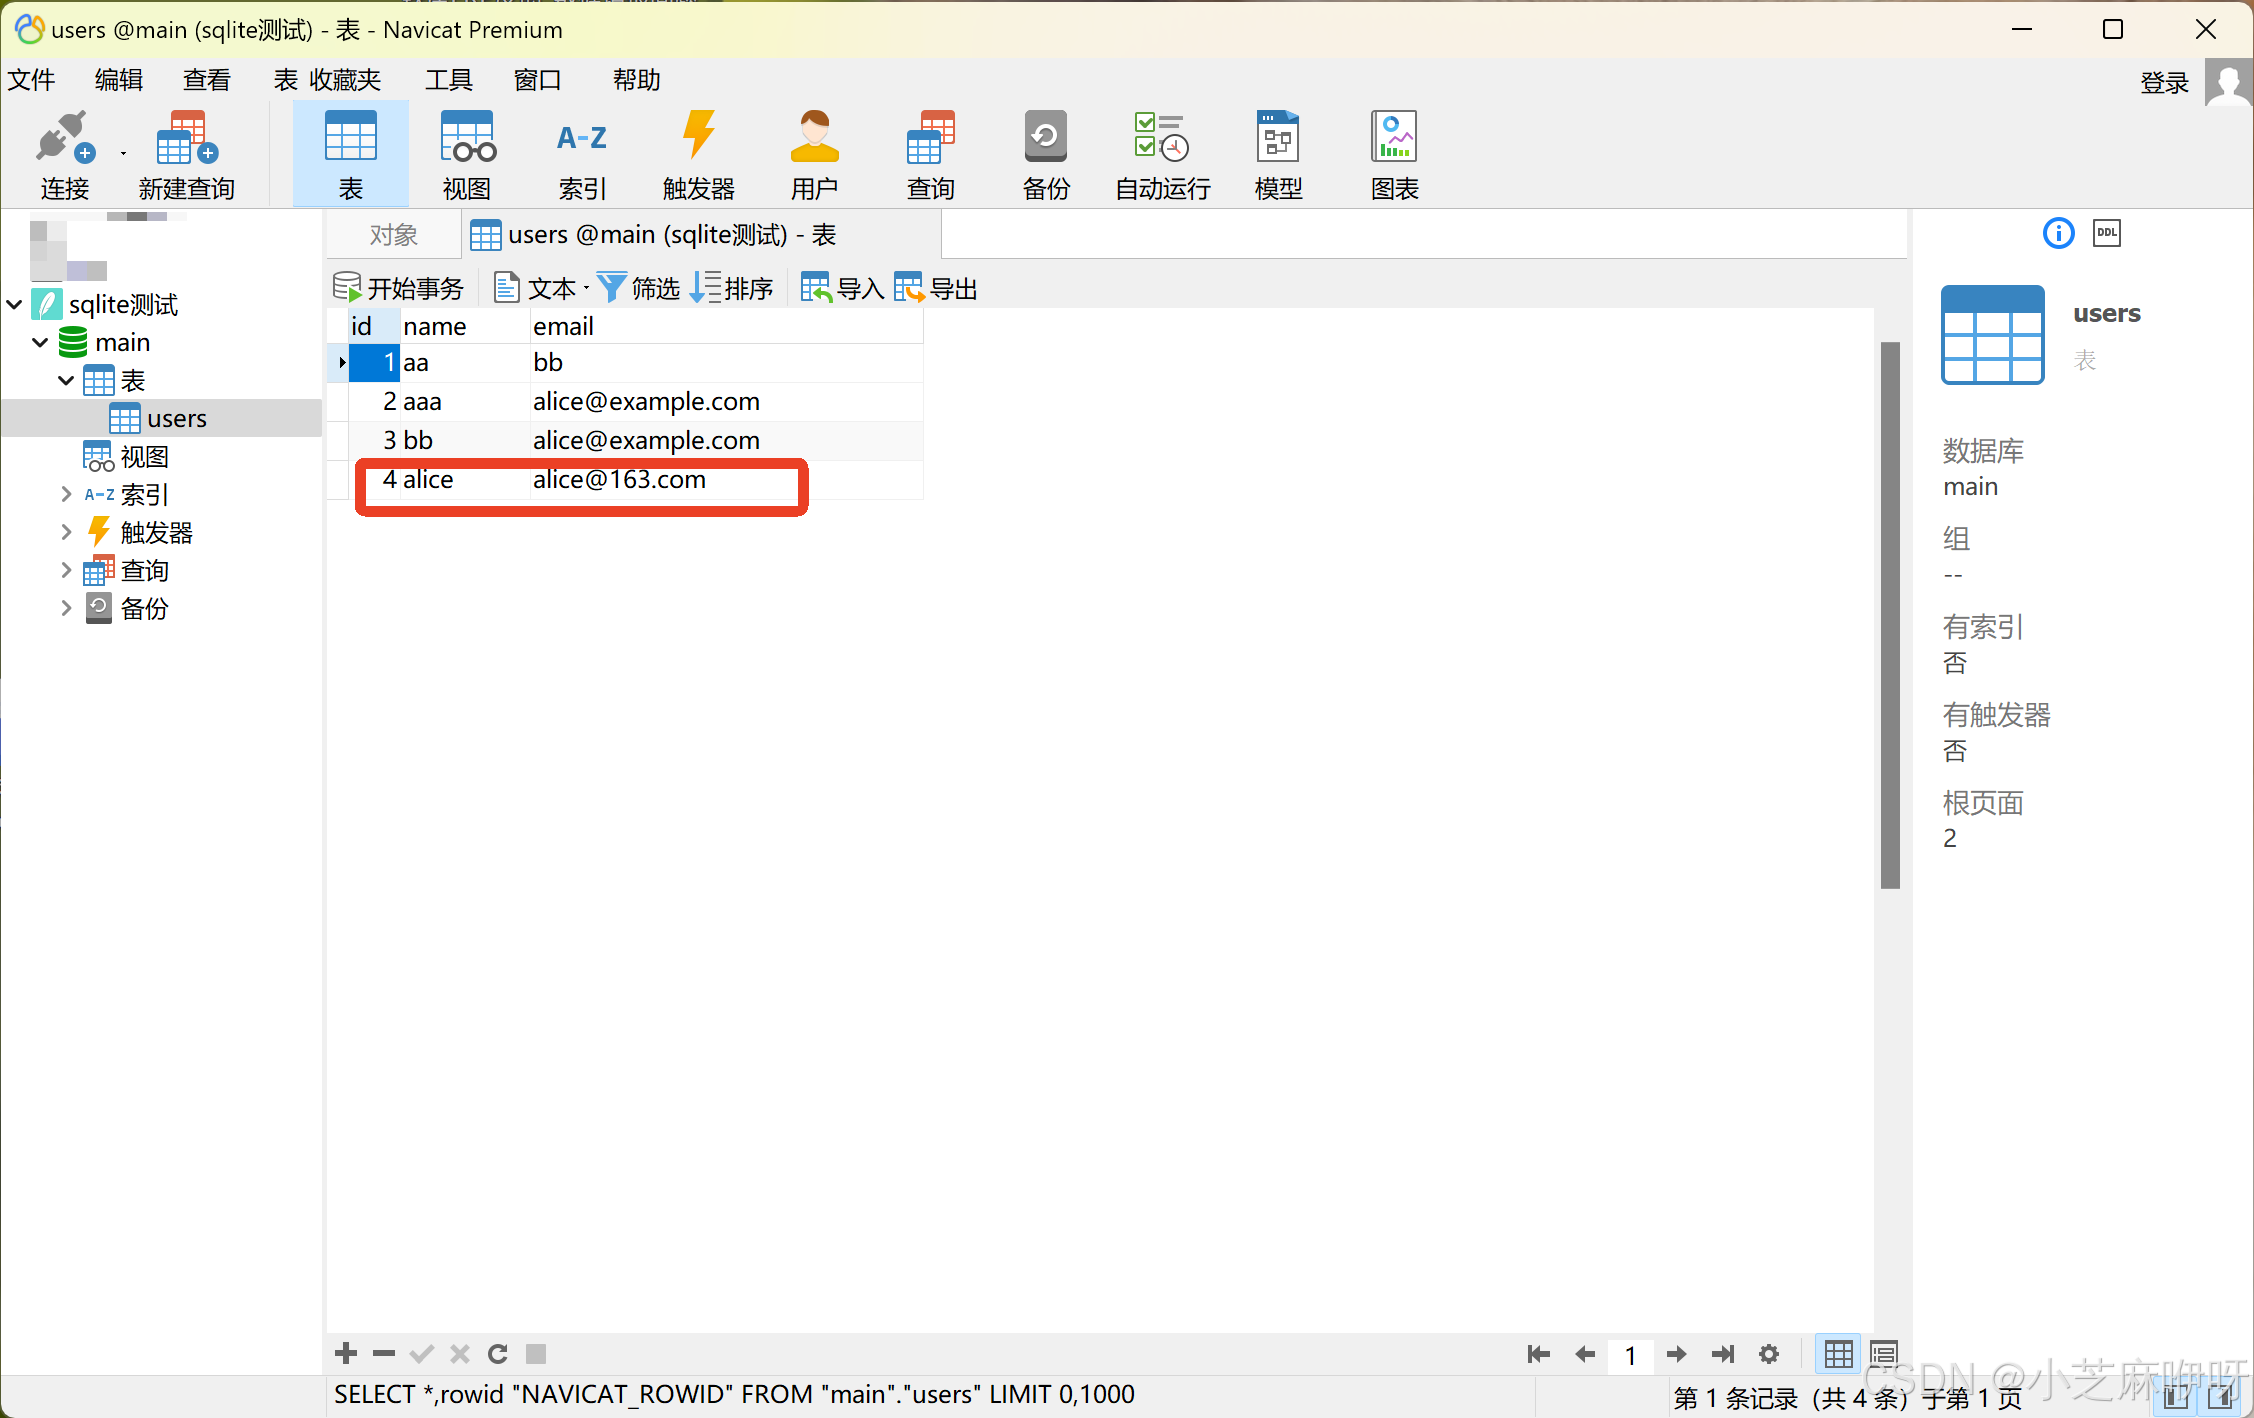Open the 自动运行 toolbar icon
The height and width of the screenshot is (1418, 2254).
[x=1159, y=152]
